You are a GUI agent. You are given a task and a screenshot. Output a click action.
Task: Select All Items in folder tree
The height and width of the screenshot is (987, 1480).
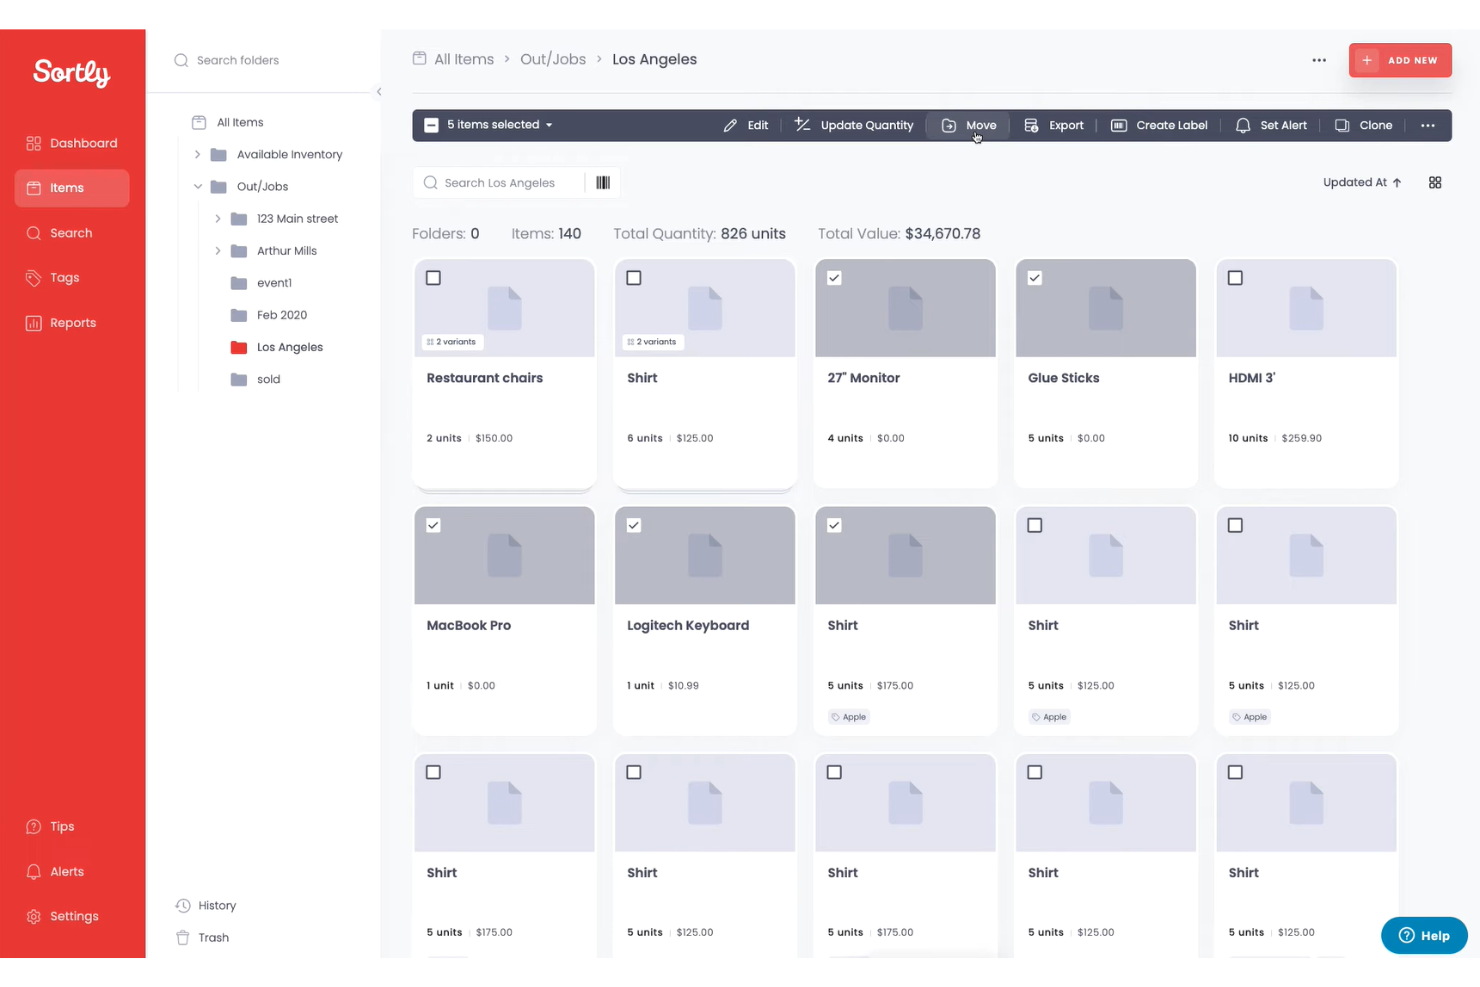[240, 122]
